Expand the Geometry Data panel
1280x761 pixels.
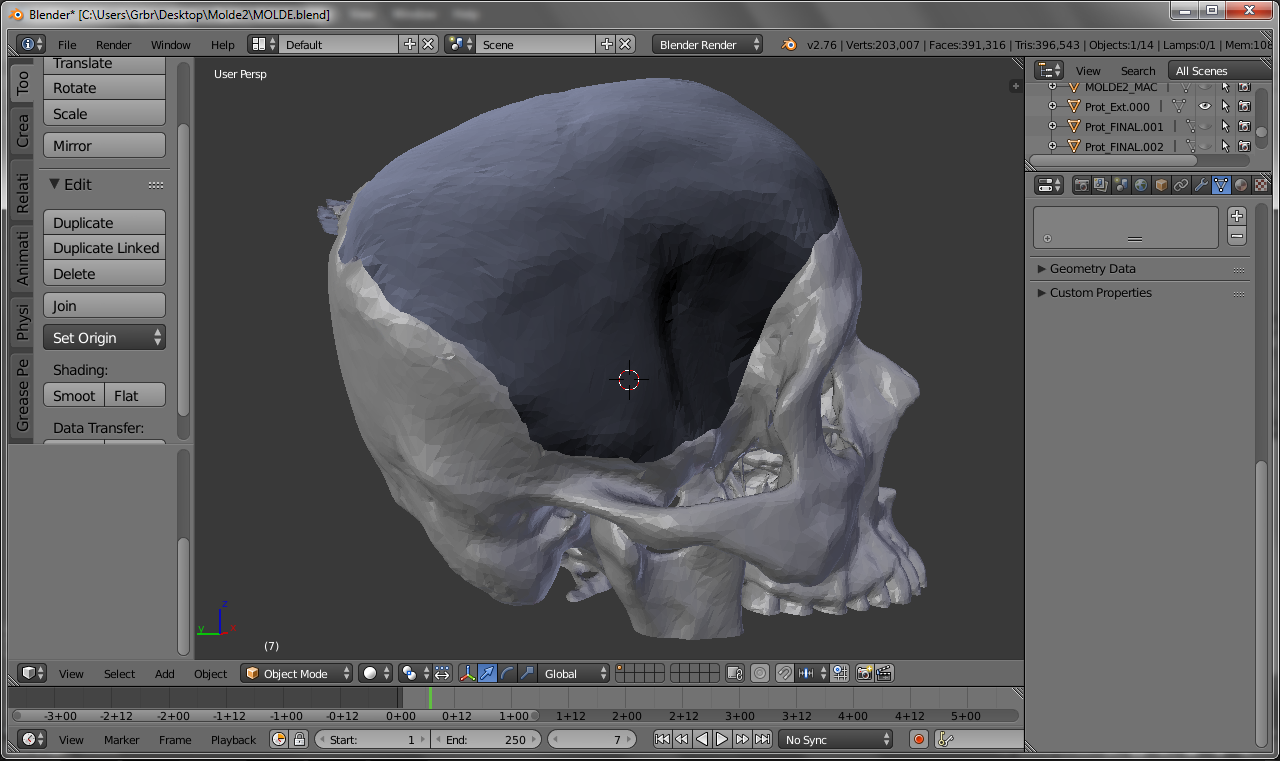click(1140, 269)
